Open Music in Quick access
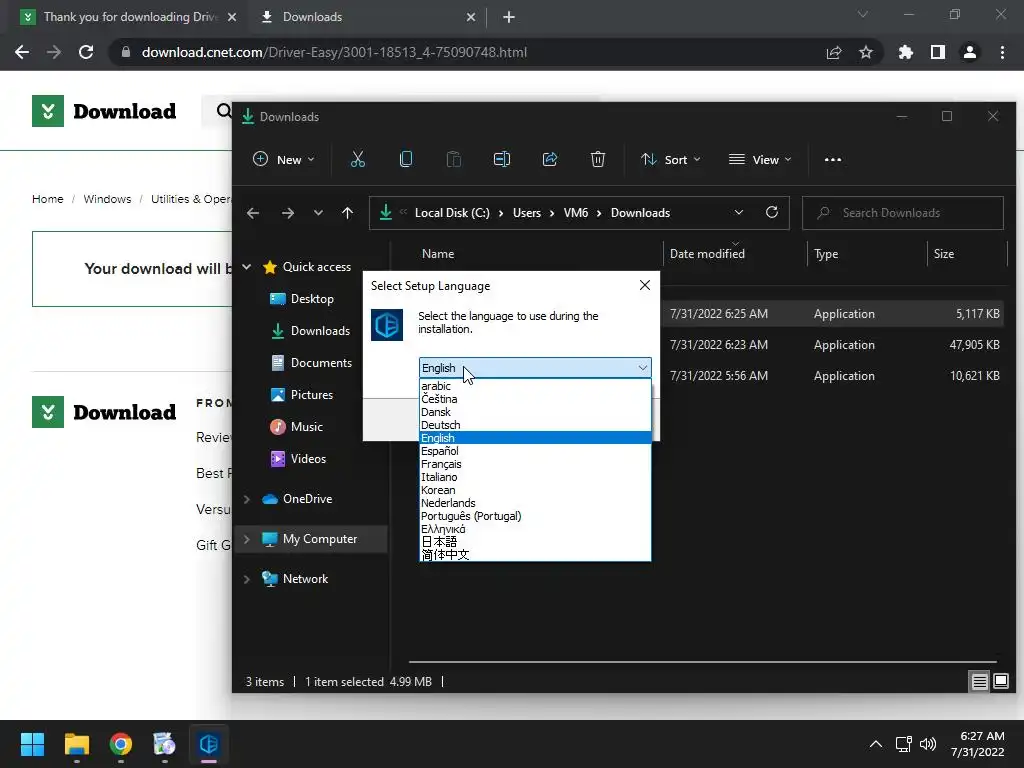Image resolution: width=1024 pixels, height=768 pixels. coord(306,426)
